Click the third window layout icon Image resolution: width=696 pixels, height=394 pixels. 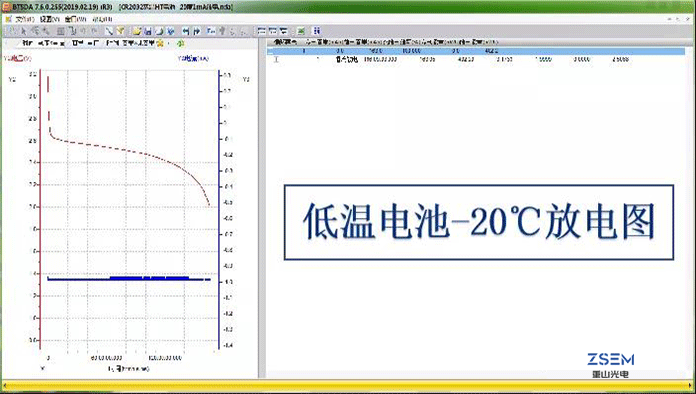[x=284, y=31]
